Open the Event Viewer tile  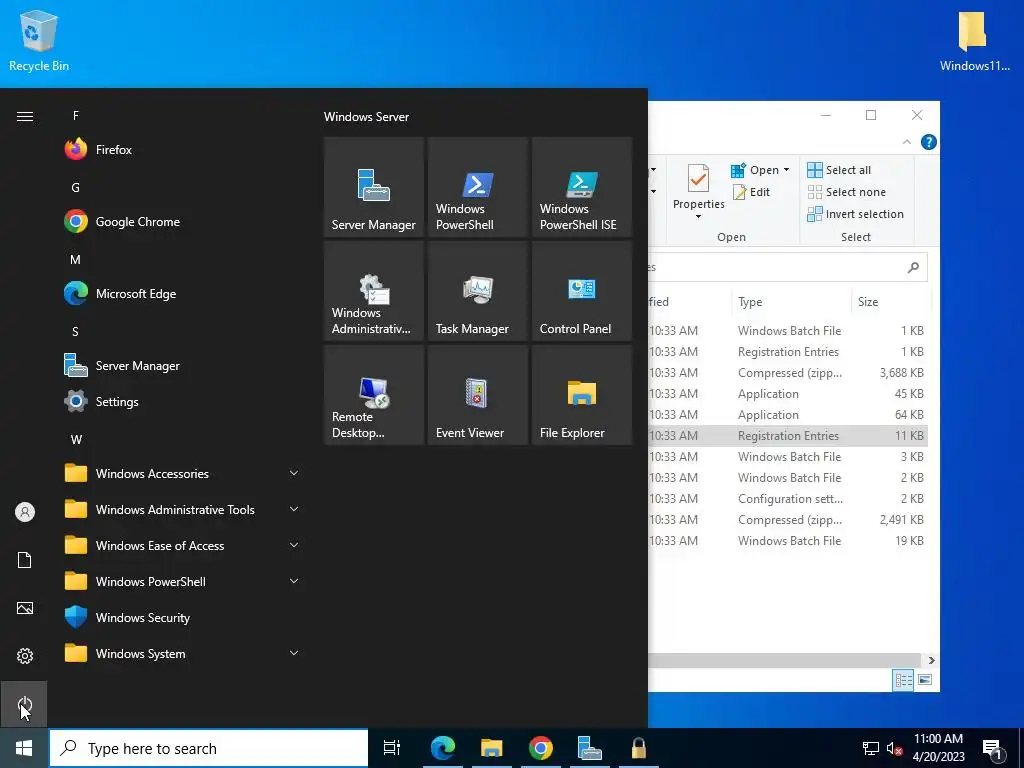[x=477, y=395]
